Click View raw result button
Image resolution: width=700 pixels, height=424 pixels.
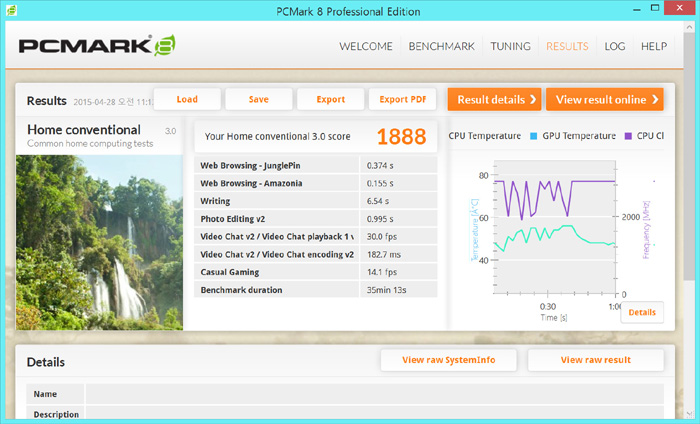click(596, 360)
